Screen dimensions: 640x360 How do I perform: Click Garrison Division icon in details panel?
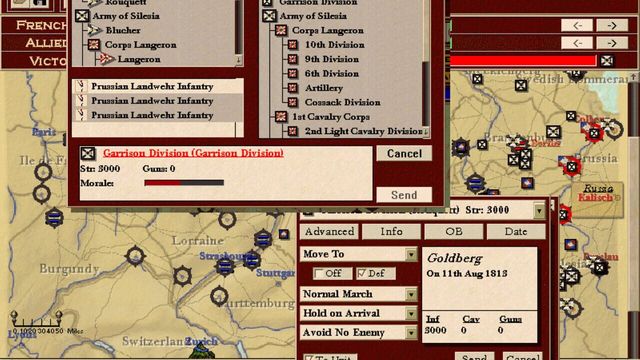(x=88, y=153)
